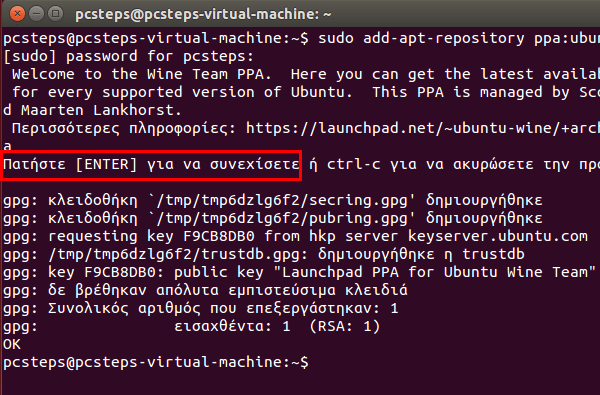Minimize the terminal window
This screenshot has height=395, width=600.
click(36, 14)
